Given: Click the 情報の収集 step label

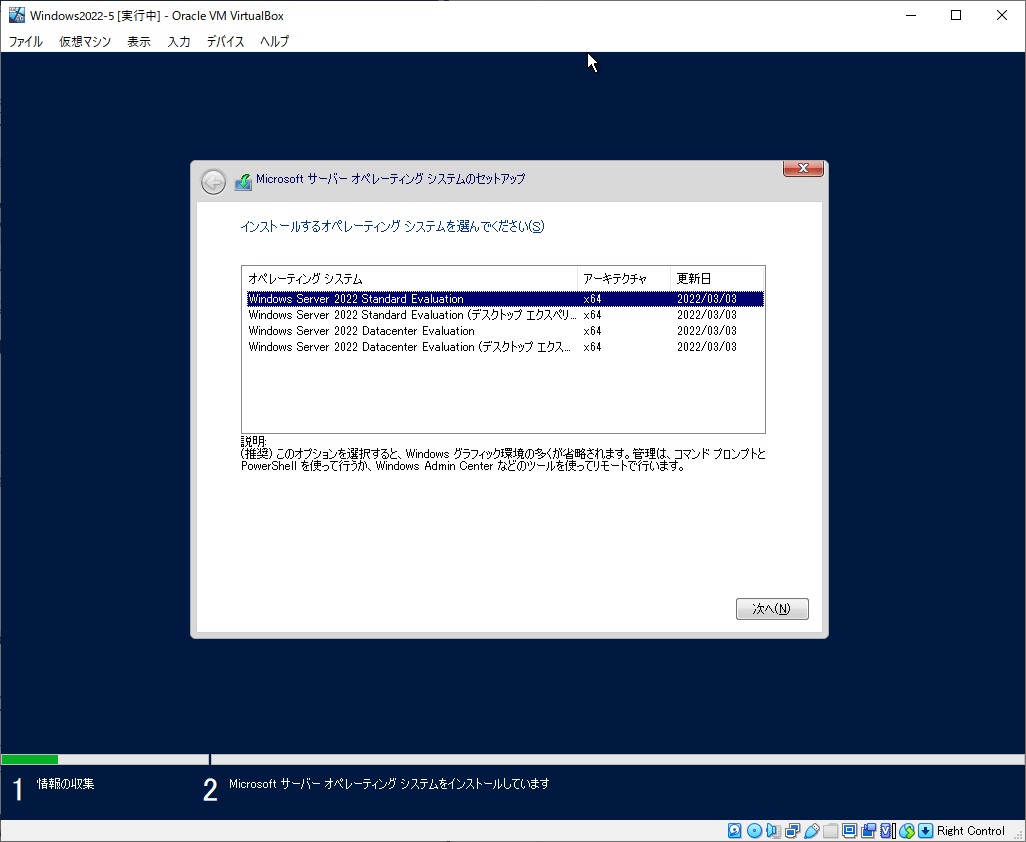Looking at the screenshot, I should (x=65, y=783).
